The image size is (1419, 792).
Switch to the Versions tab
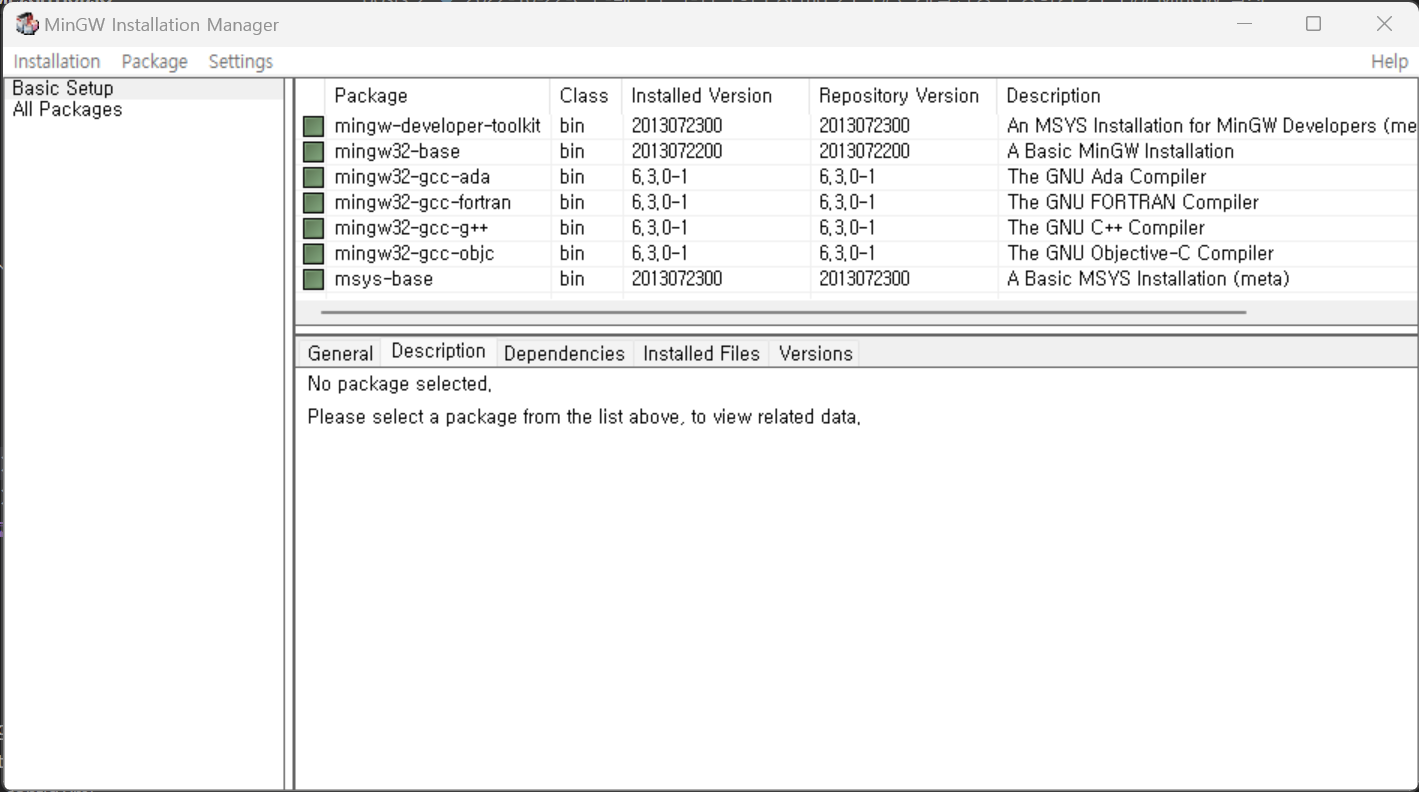tap(815, 352)
